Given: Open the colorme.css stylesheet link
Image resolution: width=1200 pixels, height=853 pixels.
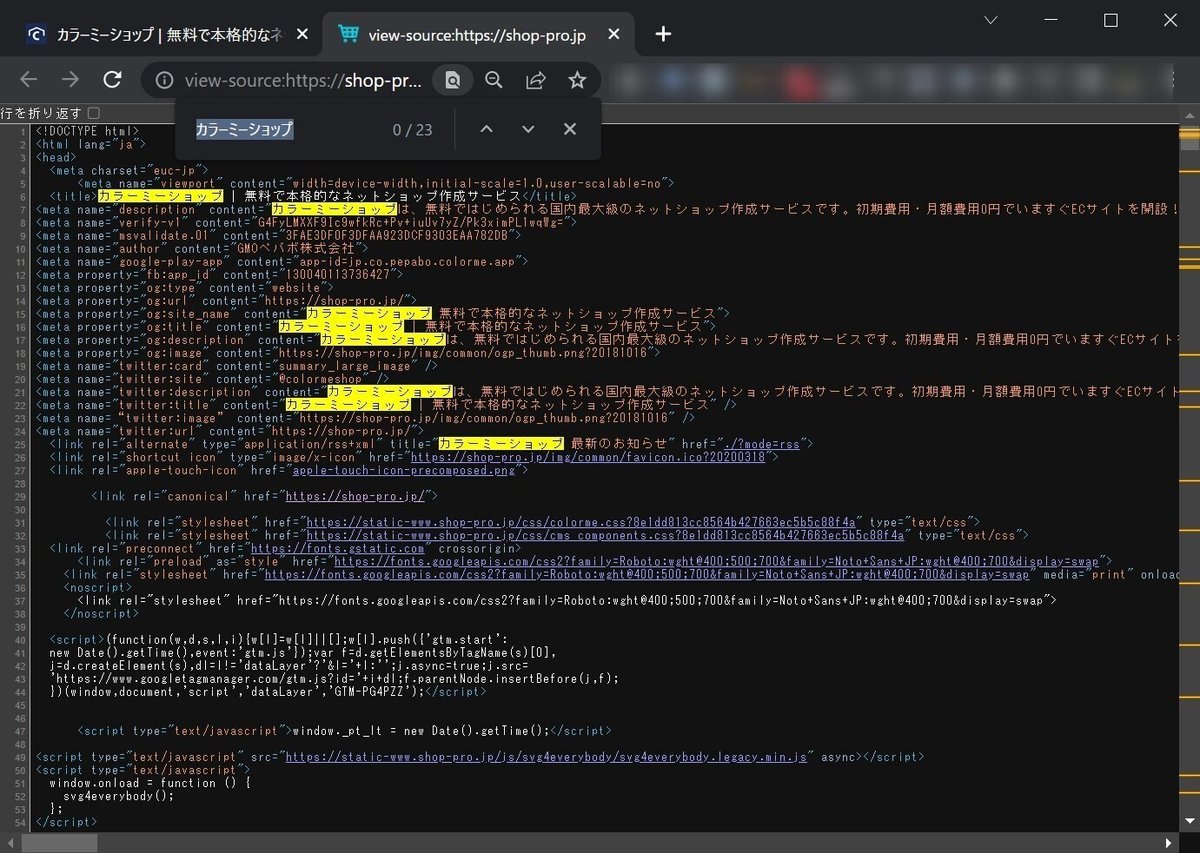Looking at the screenshot, I should 581,521.
